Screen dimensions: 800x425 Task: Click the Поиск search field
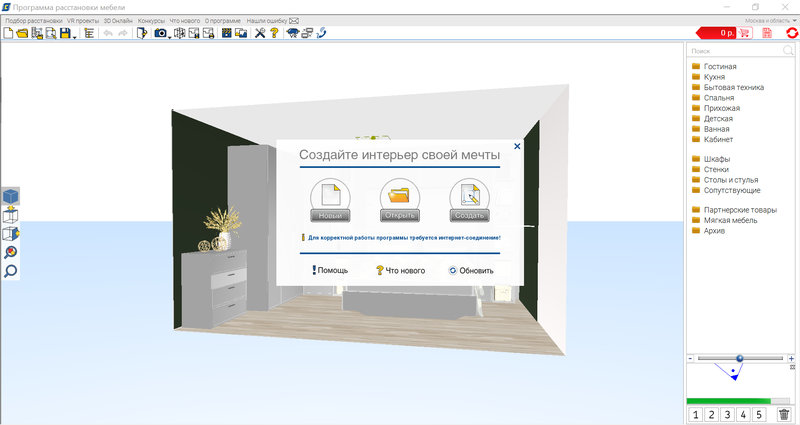(735, 51)
